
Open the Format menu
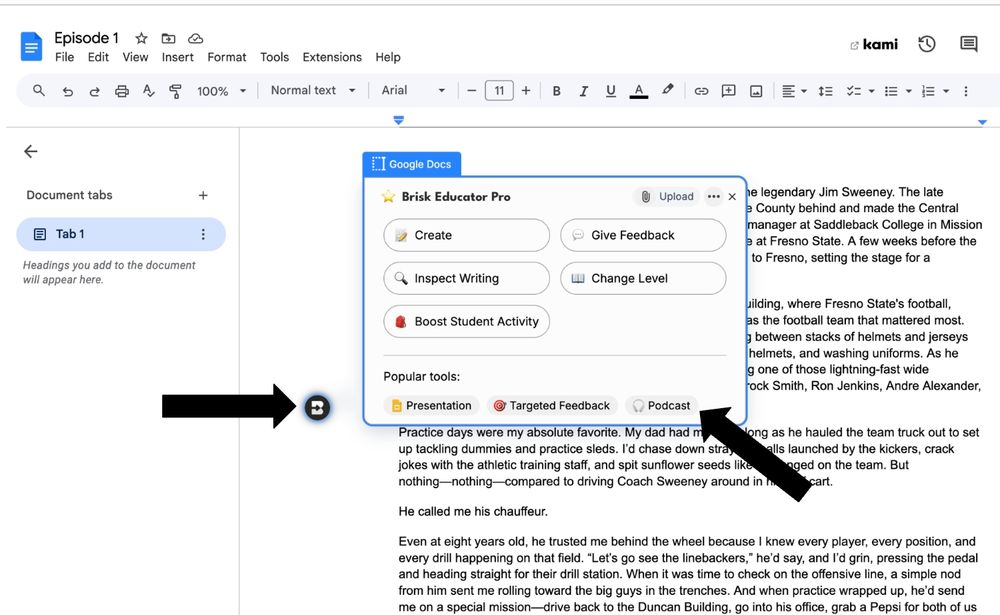coord(226,57)
